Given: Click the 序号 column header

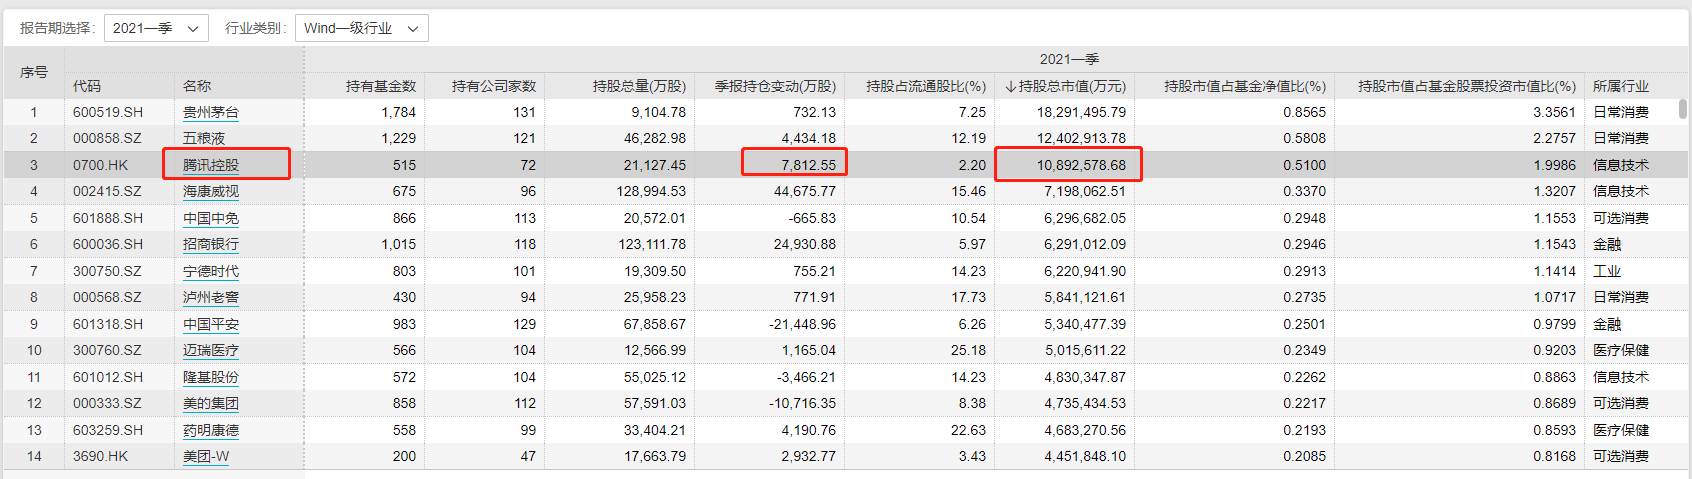Looking at the screenshot, I should [x=34, y=72].
